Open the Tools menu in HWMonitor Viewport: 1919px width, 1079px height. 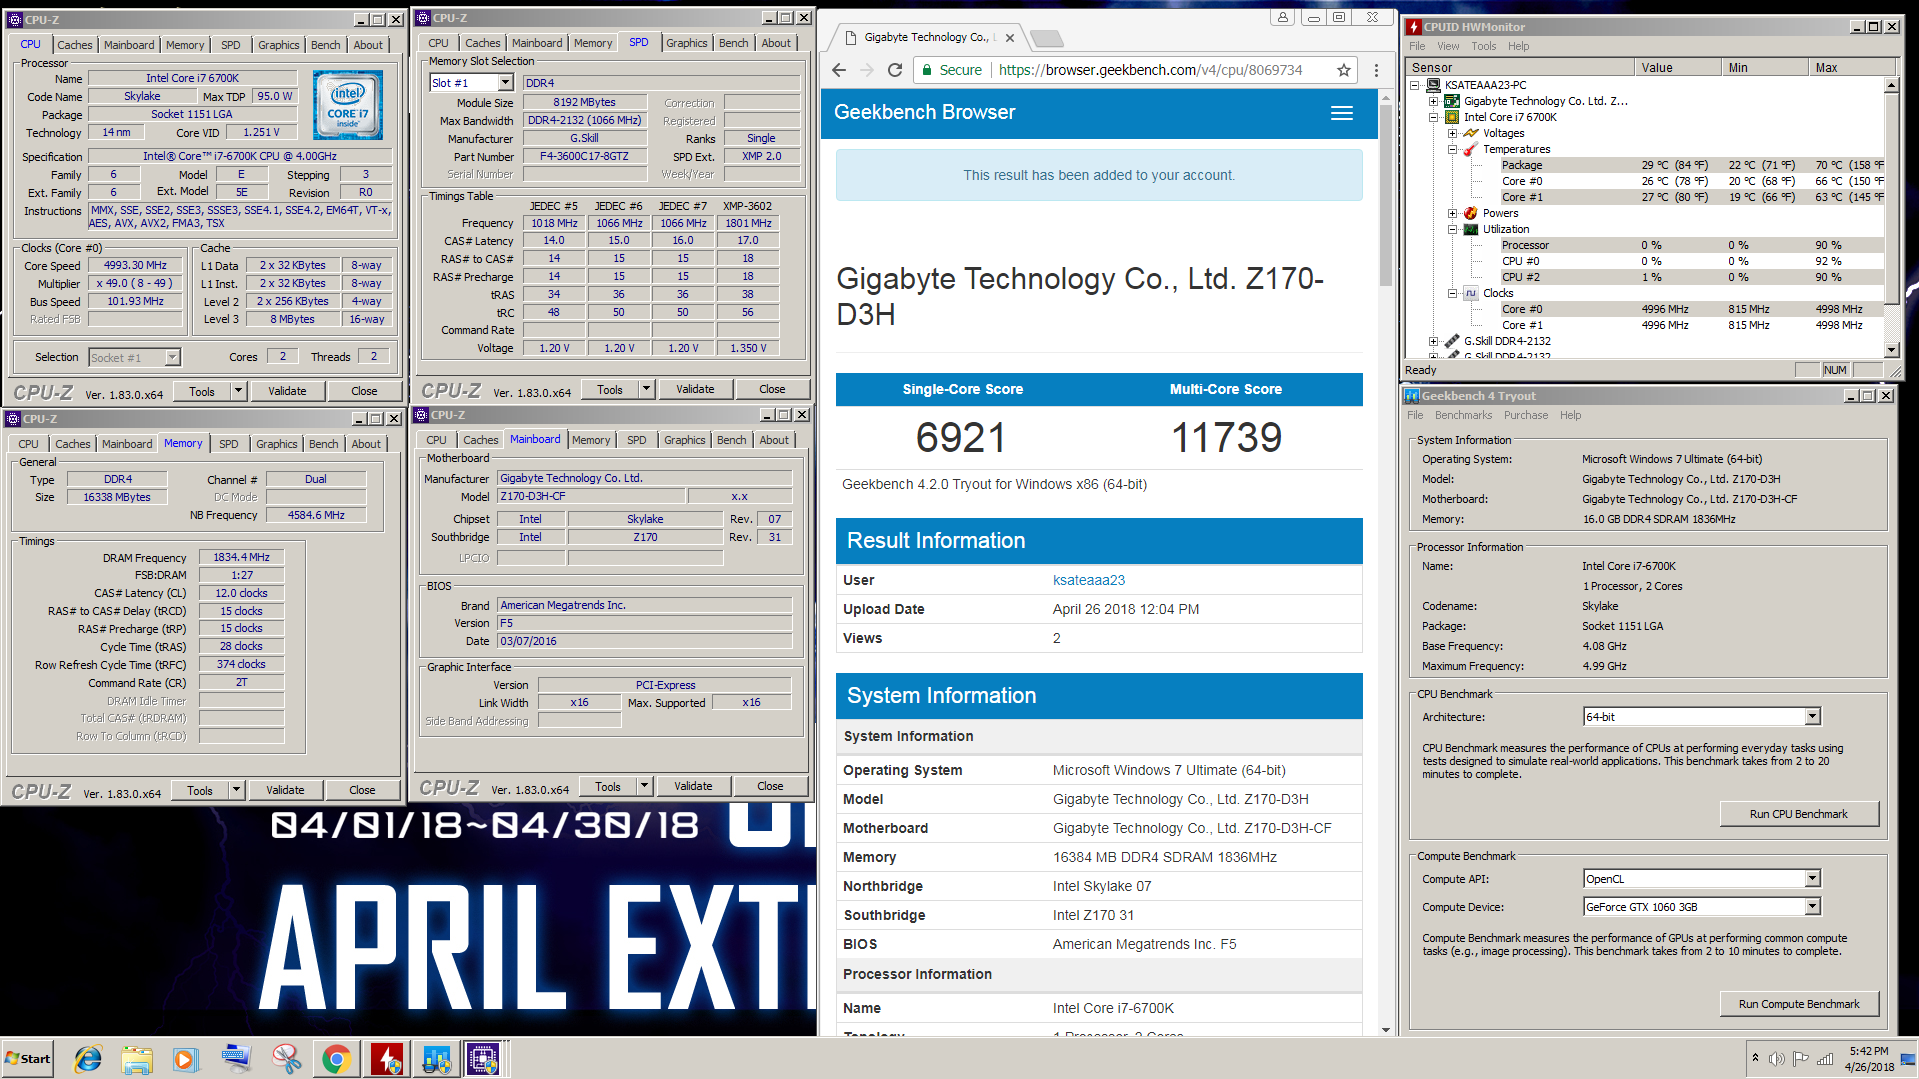[1484, 46]
